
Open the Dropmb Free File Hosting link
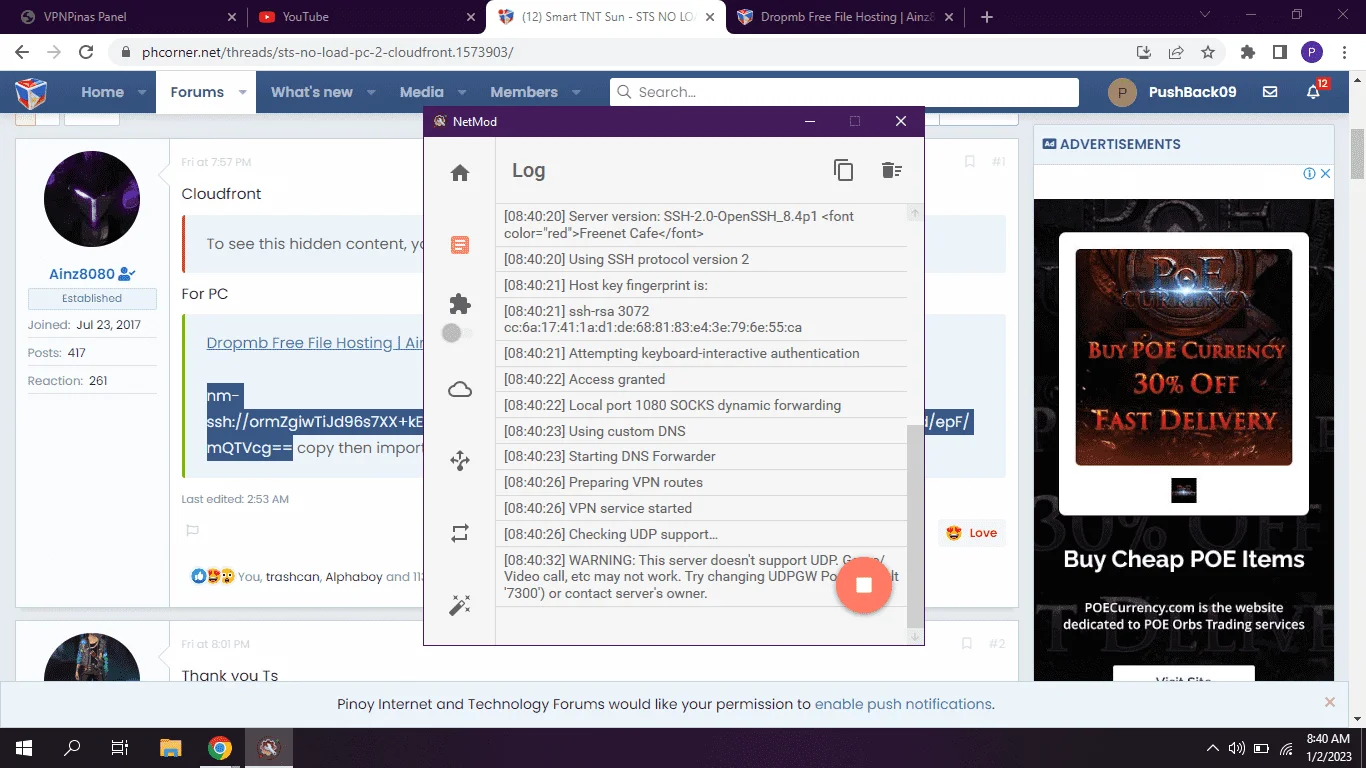[315, 343]
